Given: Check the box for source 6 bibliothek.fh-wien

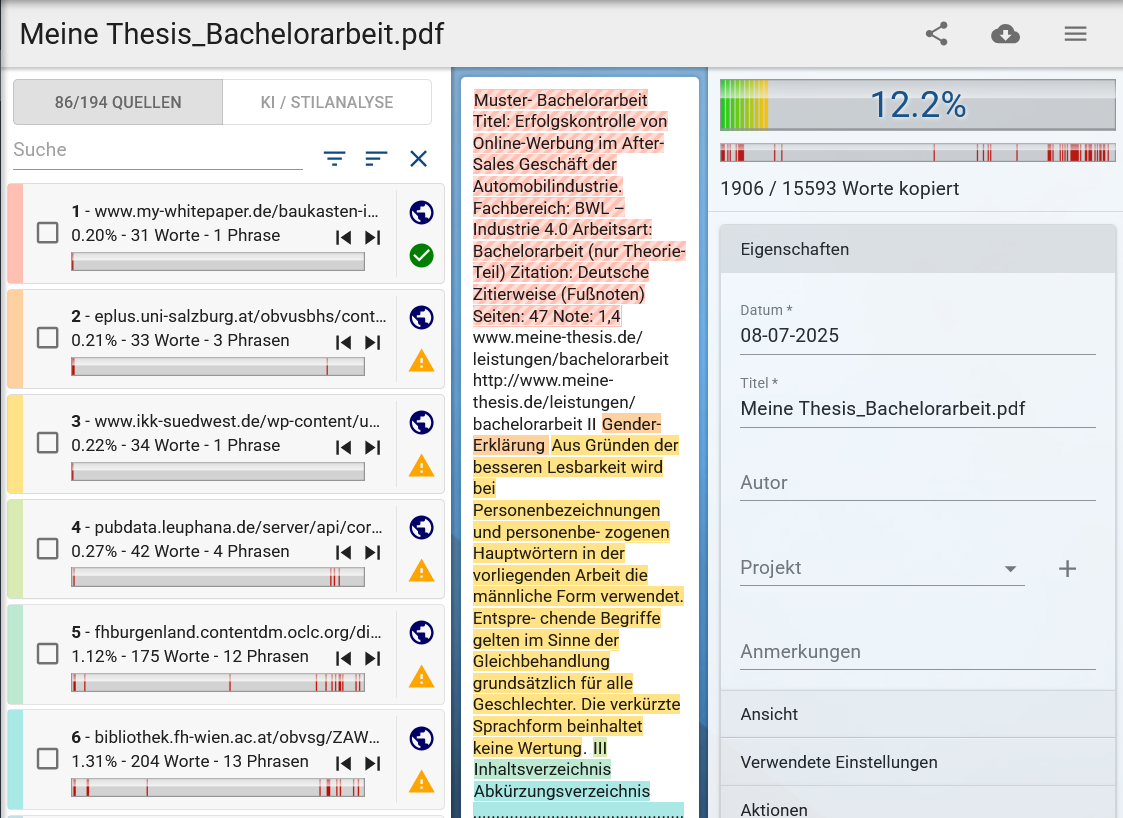Looking at the screenshot, I should (x=48, y=759).
